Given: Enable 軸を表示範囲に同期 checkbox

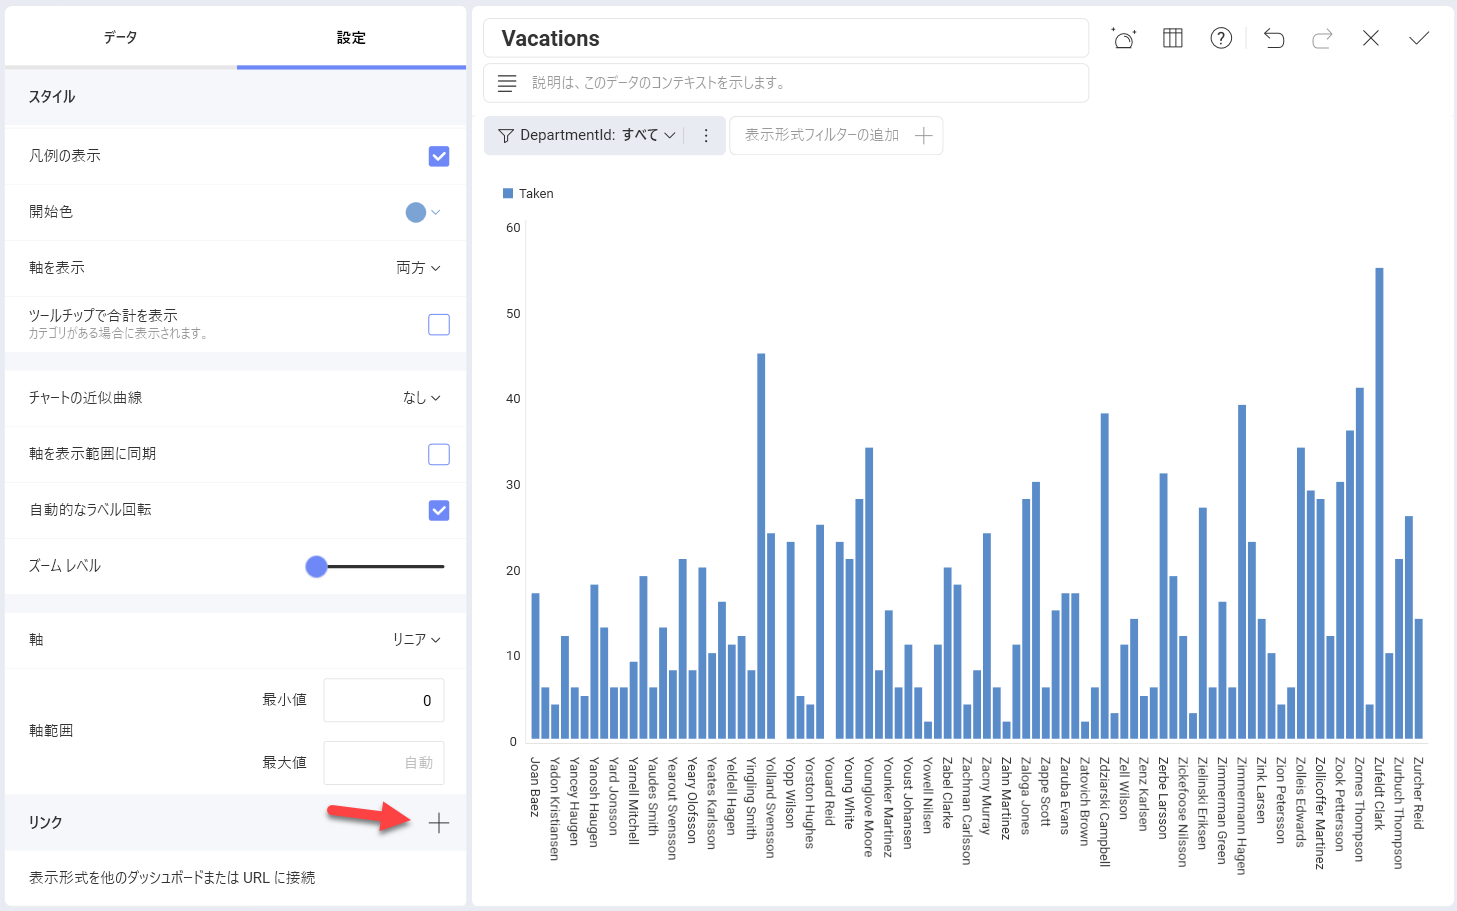Looking at the screenshot, I should coord(439,454).
